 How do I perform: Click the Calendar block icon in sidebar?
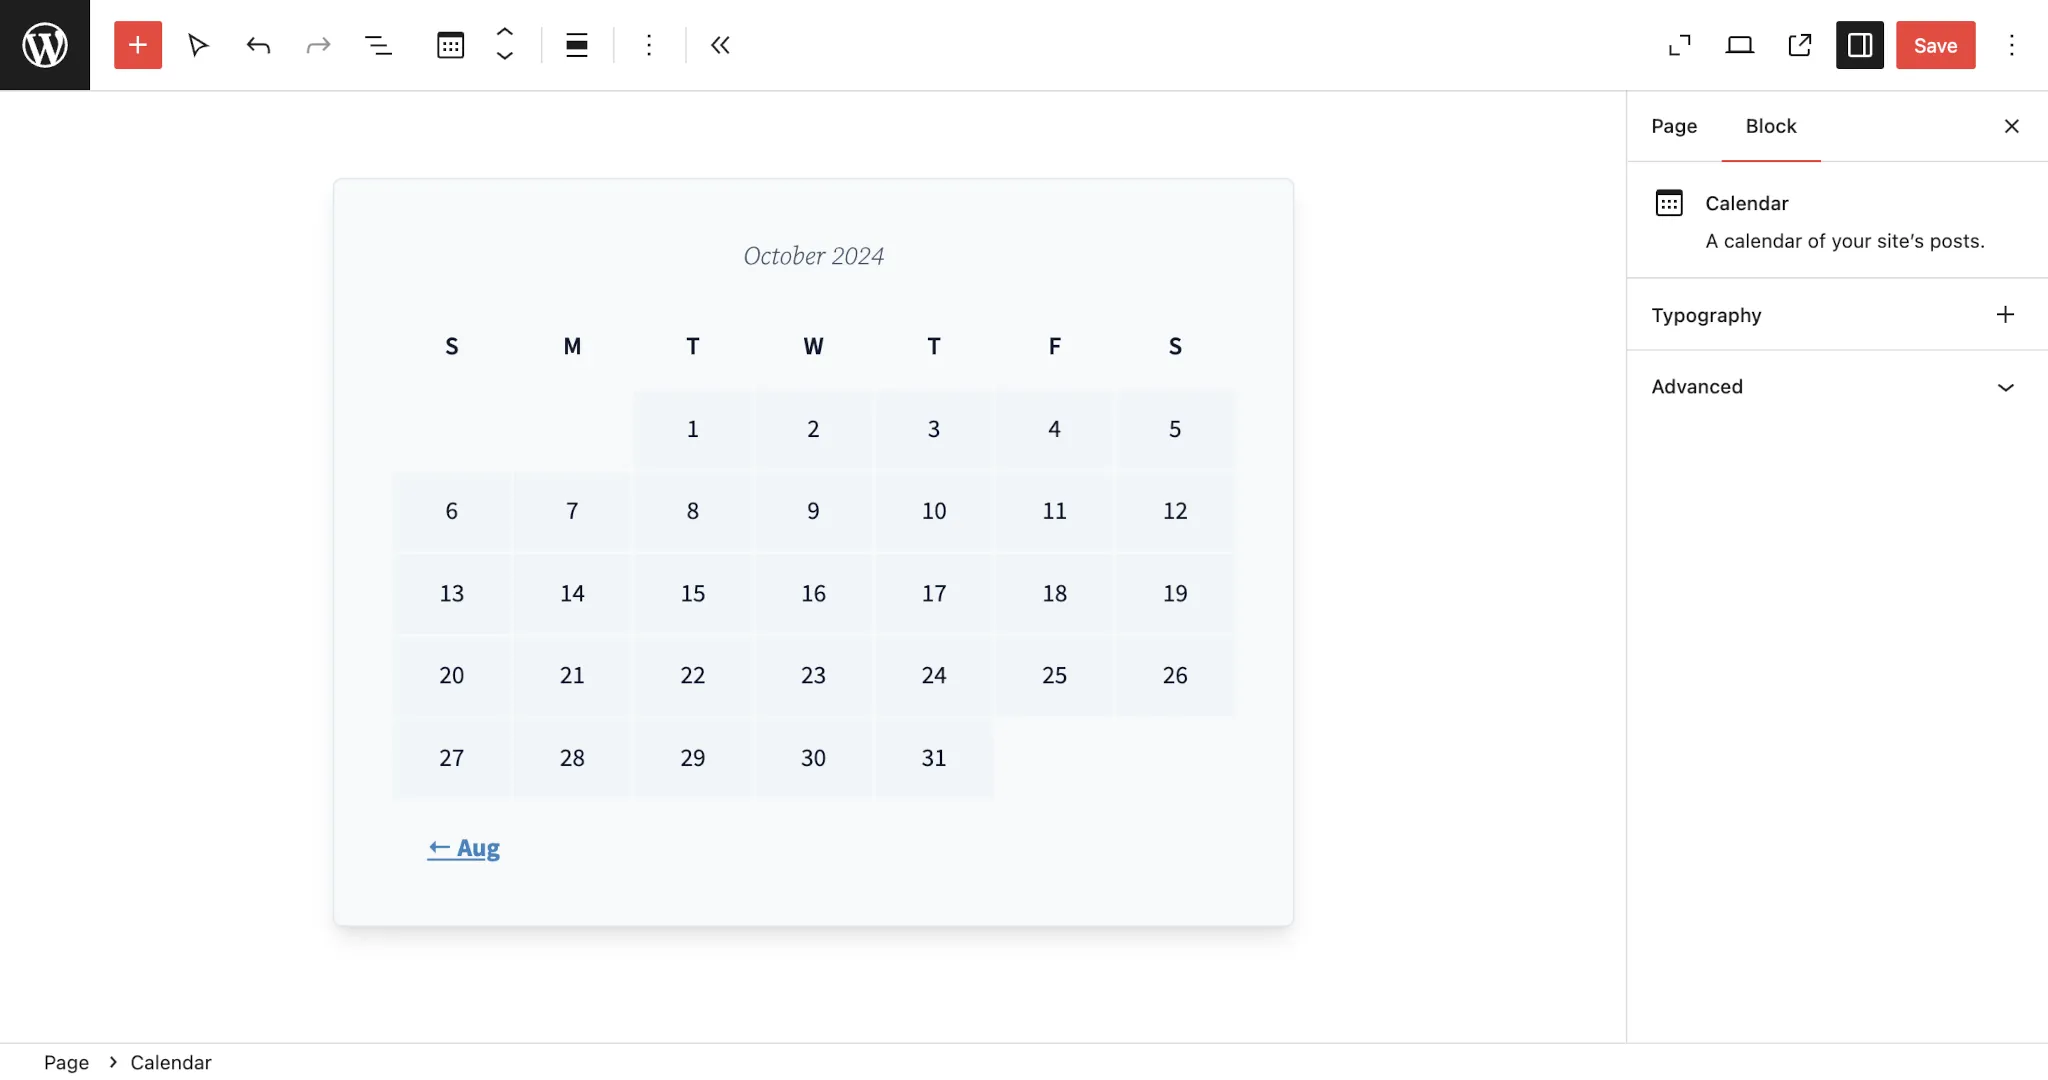1669,203
